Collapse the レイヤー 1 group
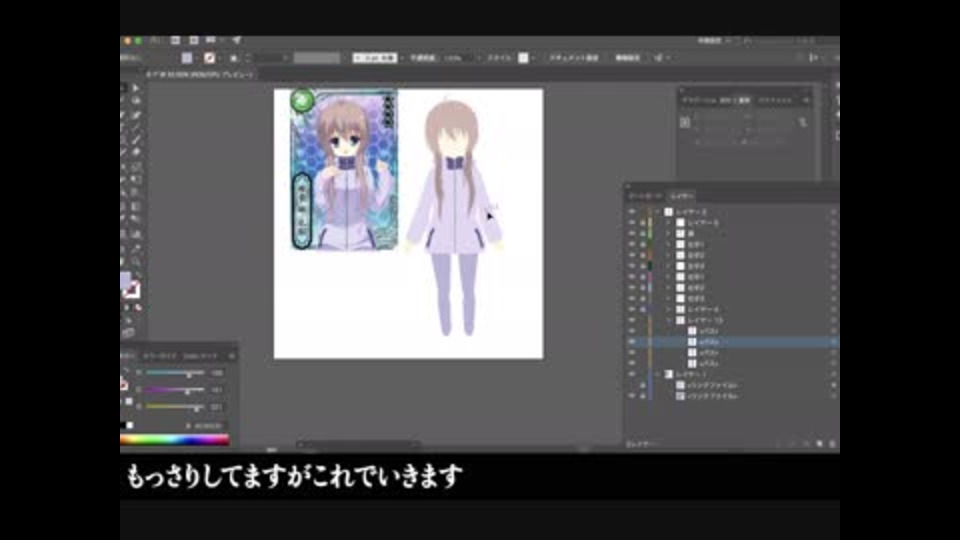The image size is (960, 540). [658, 374]
